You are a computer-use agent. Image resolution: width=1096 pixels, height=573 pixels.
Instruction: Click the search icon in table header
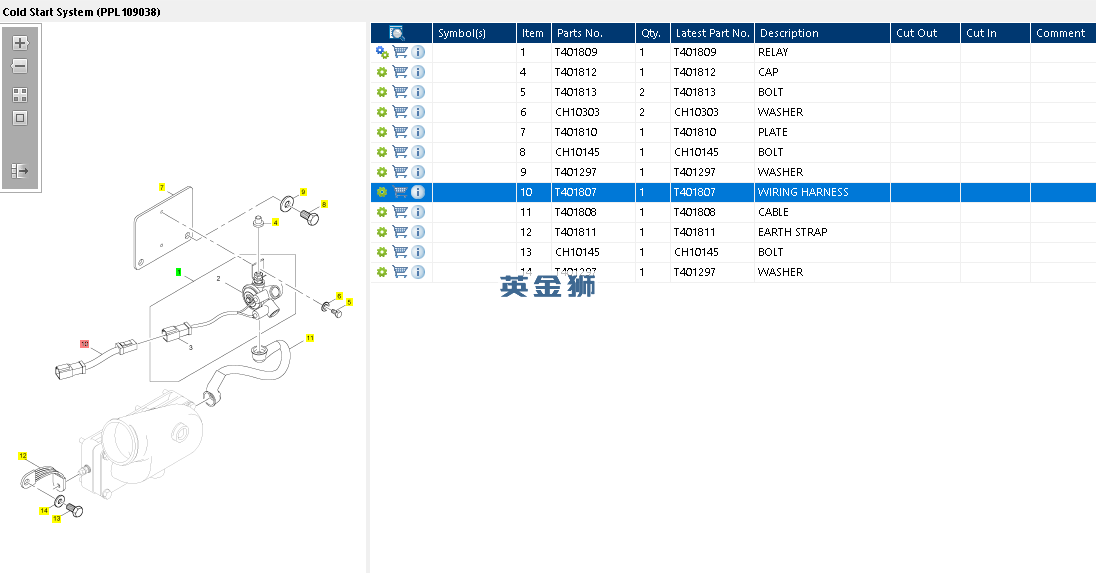pos(396,33)
